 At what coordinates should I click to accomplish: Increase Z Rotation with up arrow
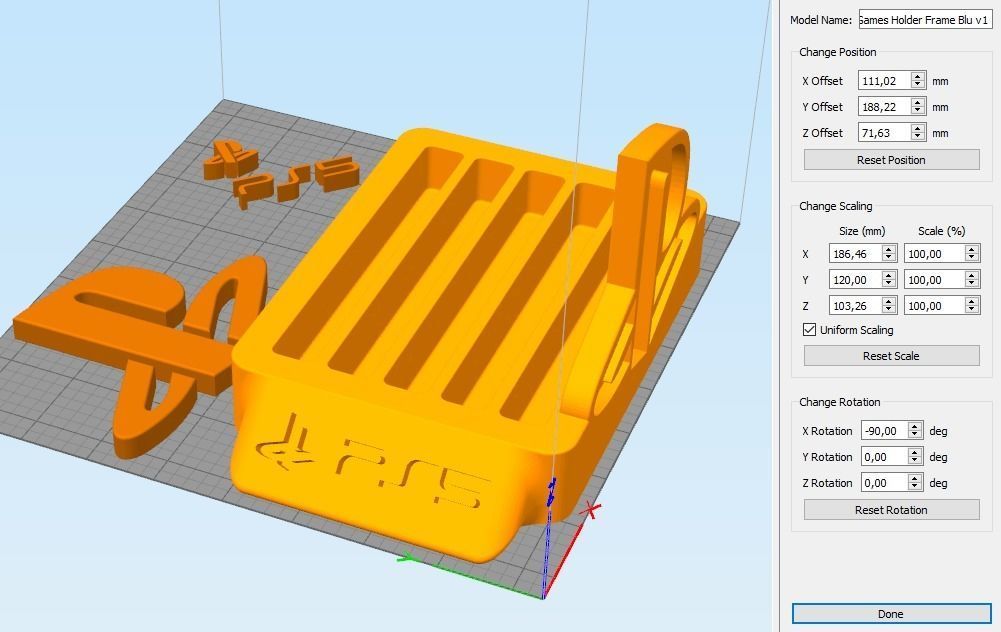915,479
